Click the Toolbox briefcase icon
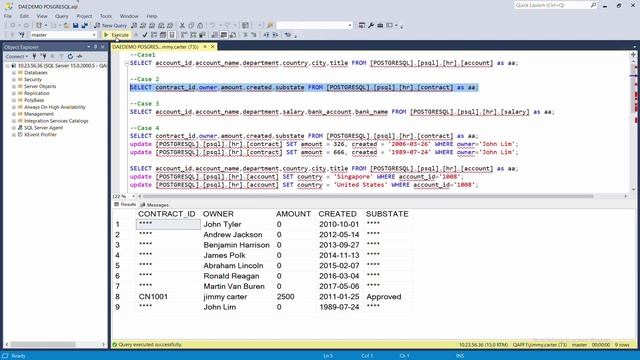Screen dimensions: 640x360 click(380, 25)
